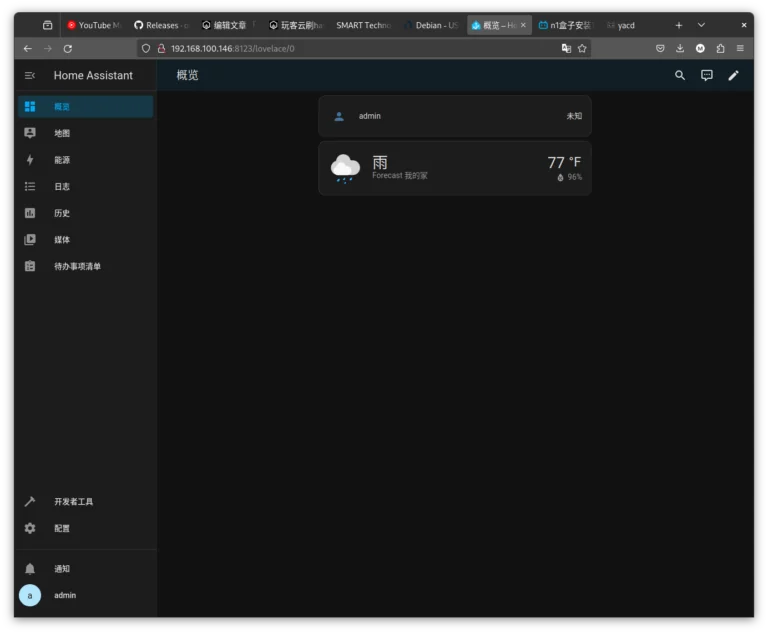This screenshot has height=633, width=768.
Task: Go forward in browser history
Action: [x=48, y=49]
